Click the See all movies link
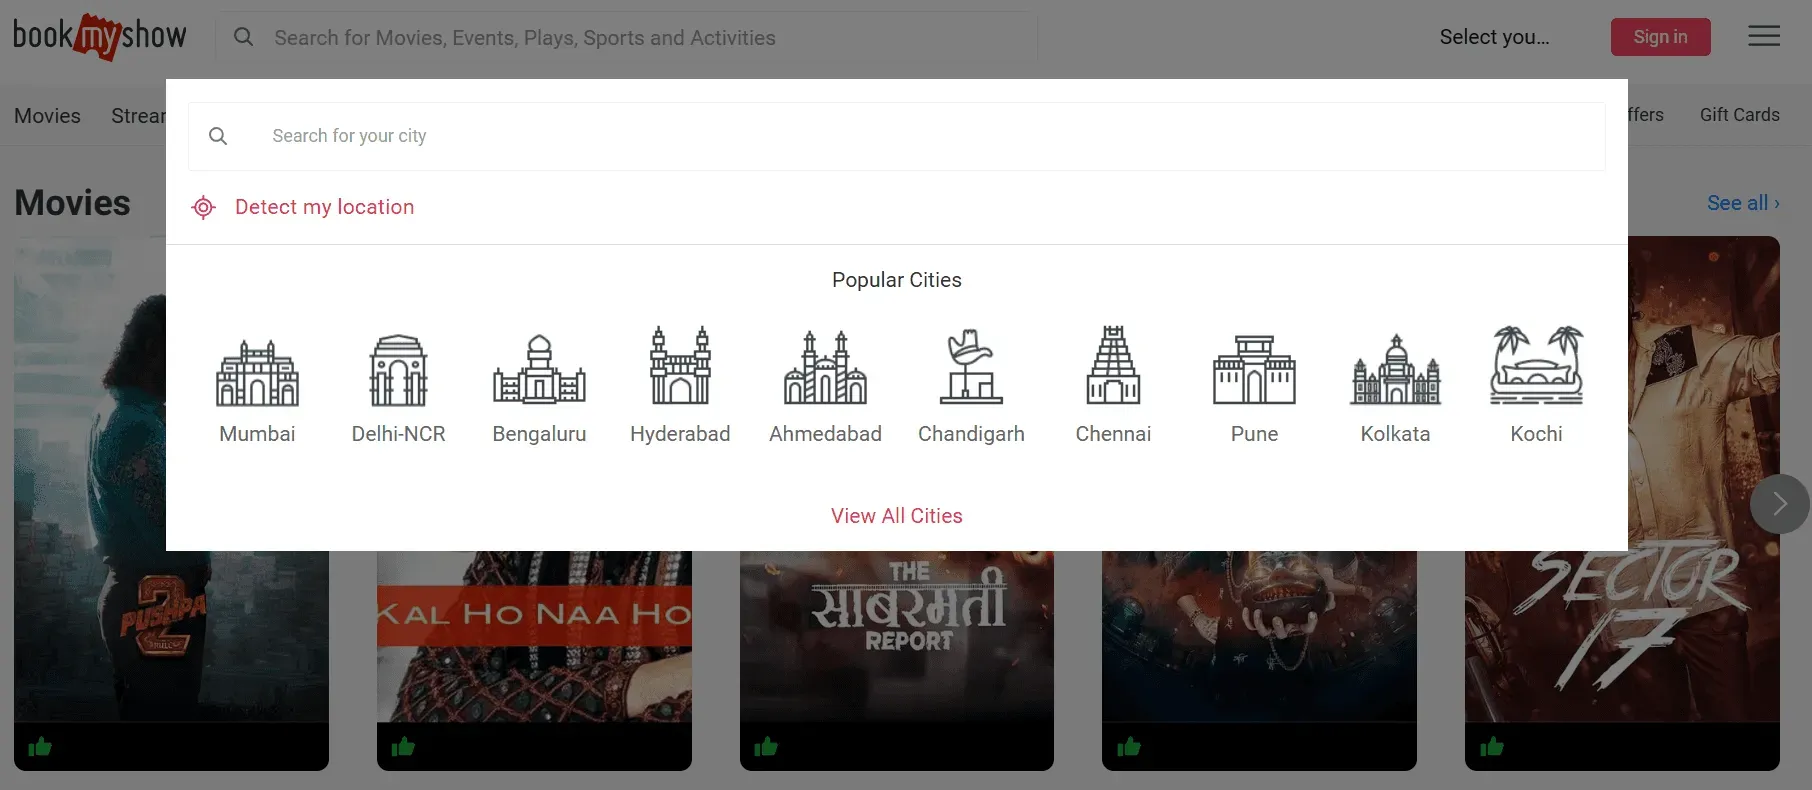Image resolution: width=1812 pixels, height=790 pixels. (1742, 203)
